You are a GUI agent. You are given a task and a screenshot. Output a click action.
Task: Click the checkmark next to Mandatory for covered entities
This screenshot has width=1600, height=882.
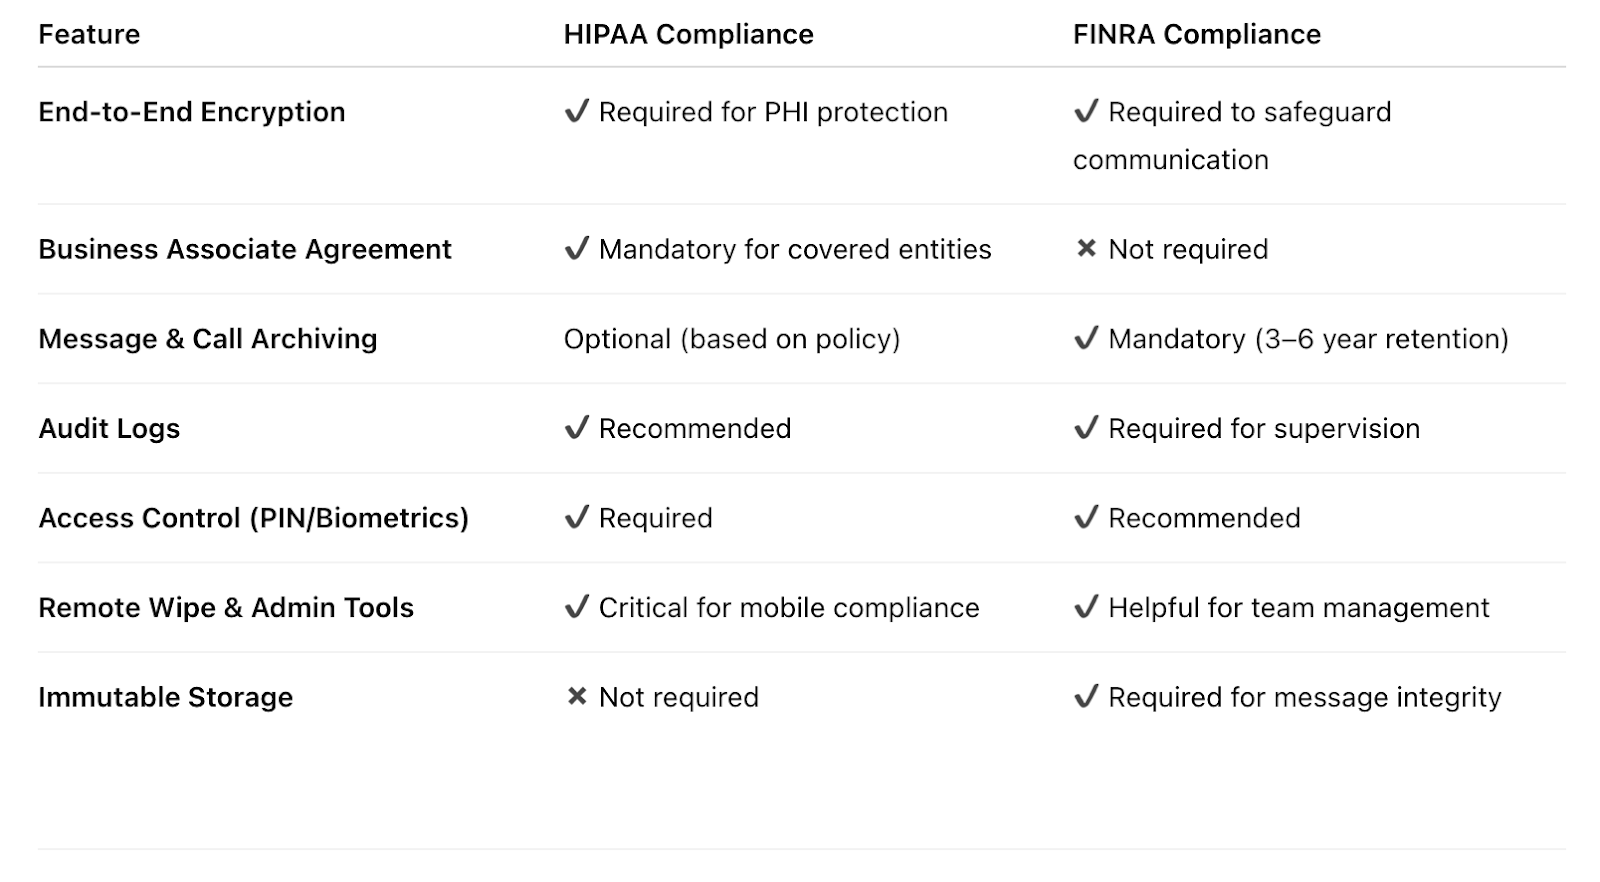click(x=577, y=248)
